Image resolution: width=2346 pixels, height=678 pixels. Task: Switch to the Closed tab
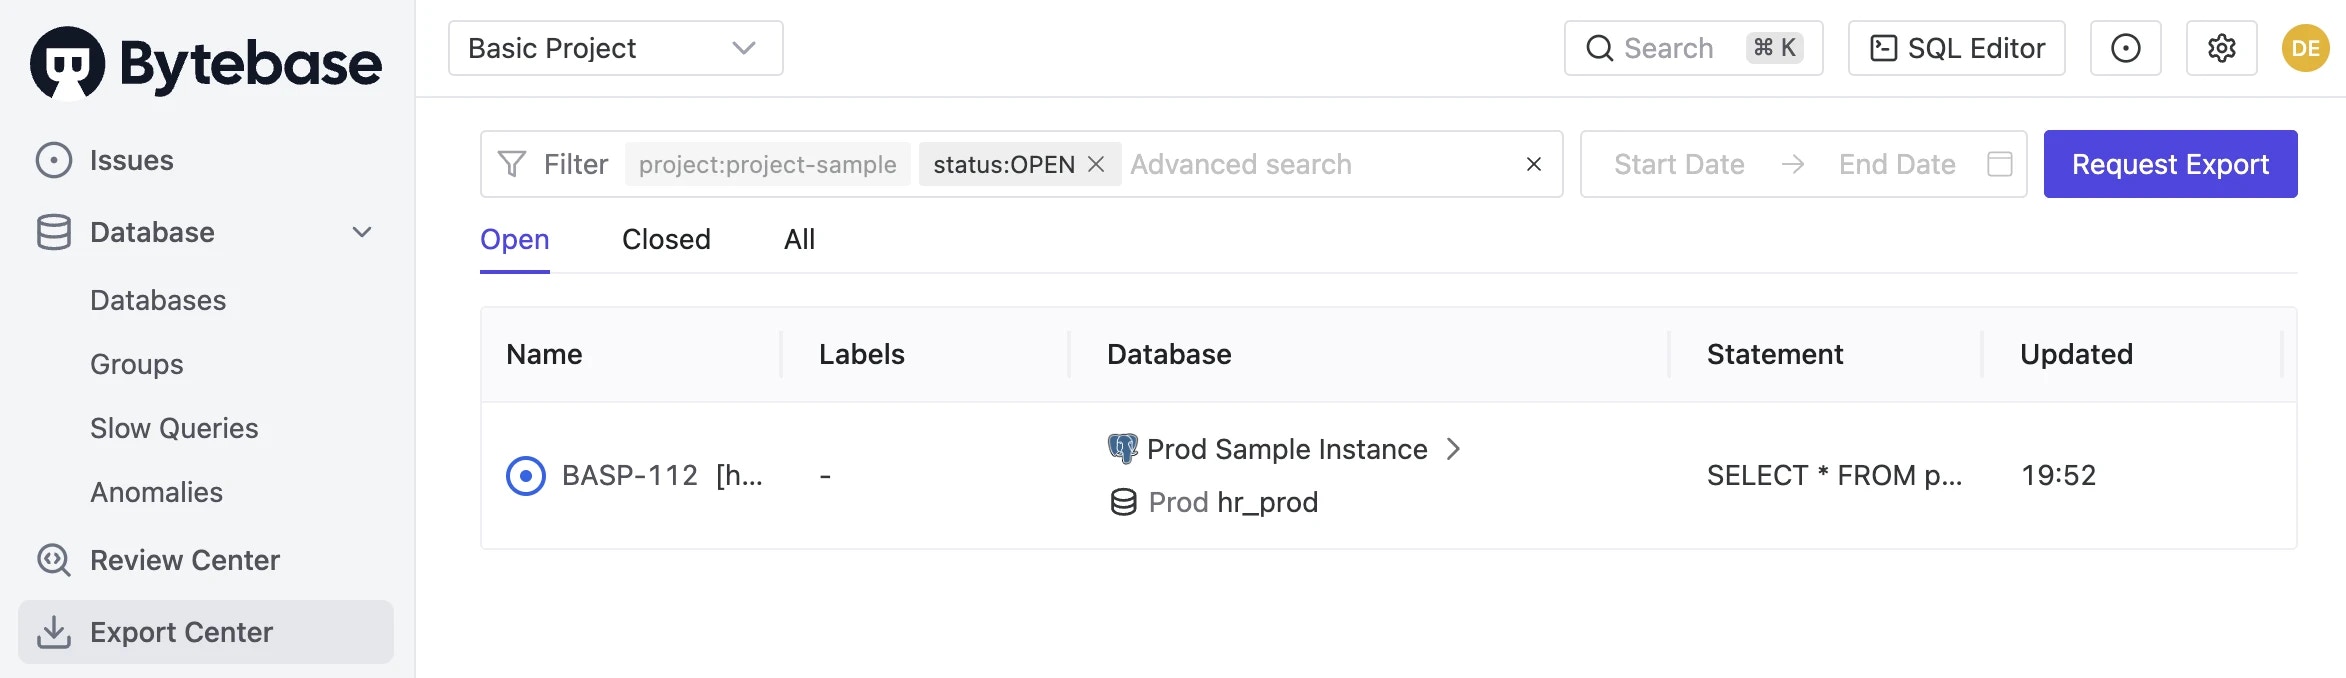coord(665,239)
